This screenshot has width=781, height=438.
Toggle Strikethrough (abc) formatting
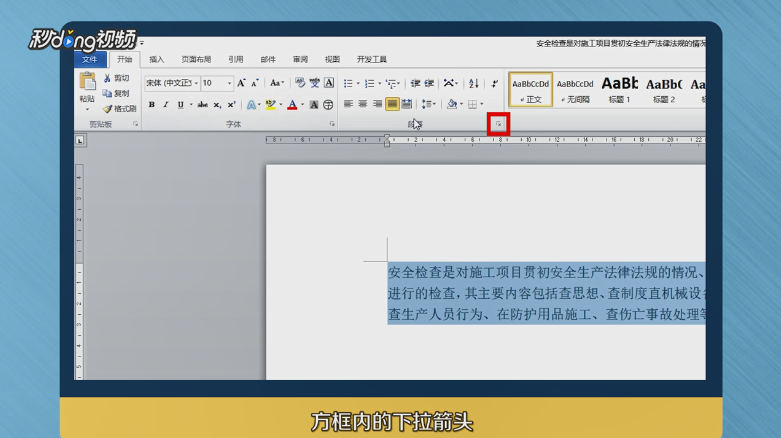click(x=202, y=105)
